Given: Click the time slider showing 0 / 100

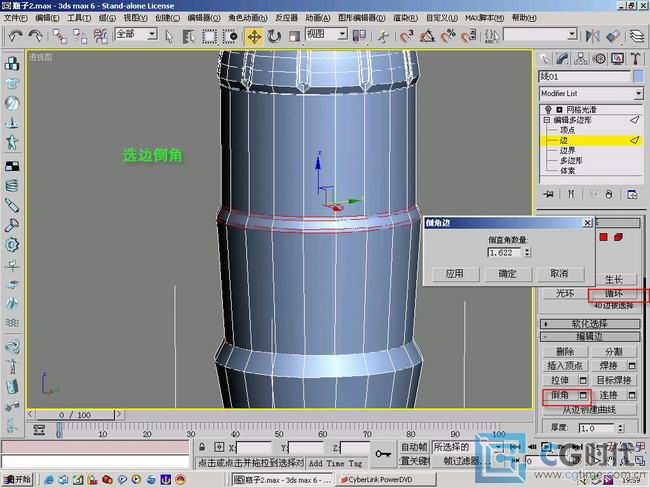Looking at the screenshot, I should click(x=75, y=415).
